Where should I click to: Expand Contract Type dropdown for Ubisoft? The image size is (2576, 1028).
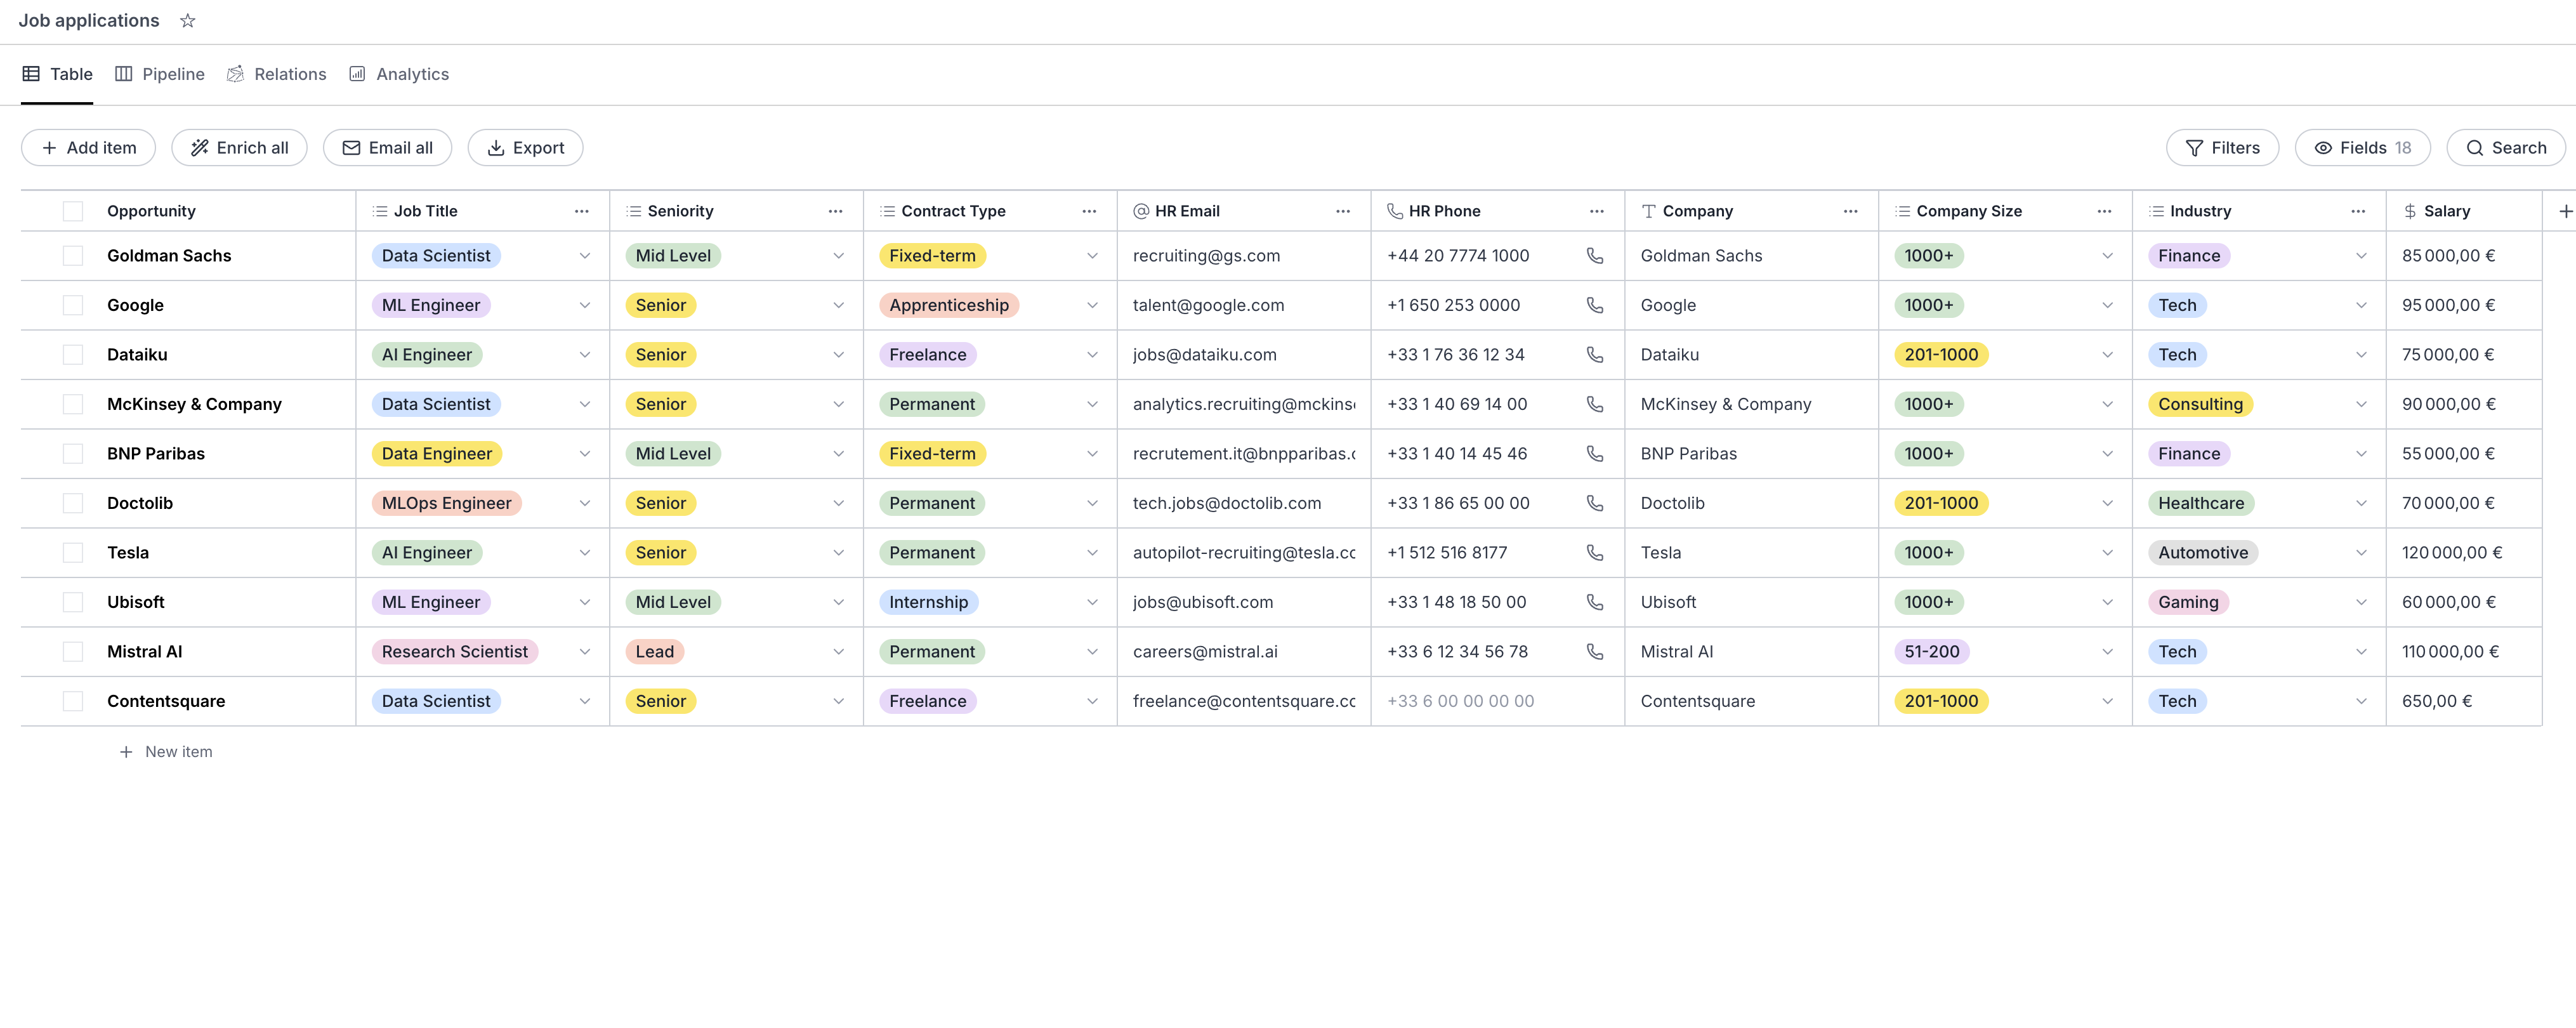tap(1093, 602)
